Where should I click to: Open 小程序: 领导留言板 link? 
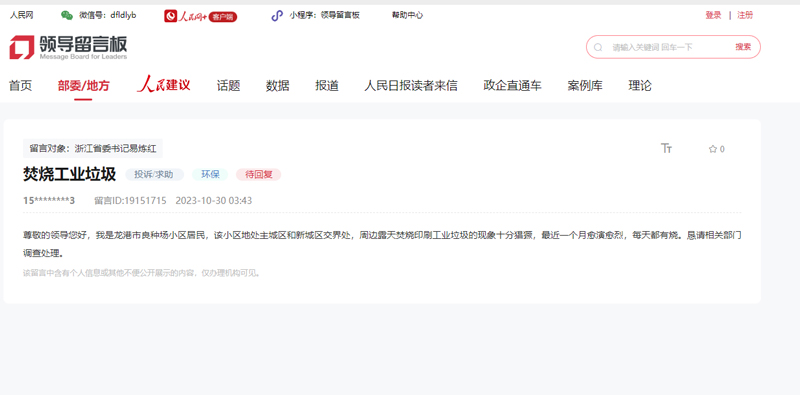(x=324, y=15)
